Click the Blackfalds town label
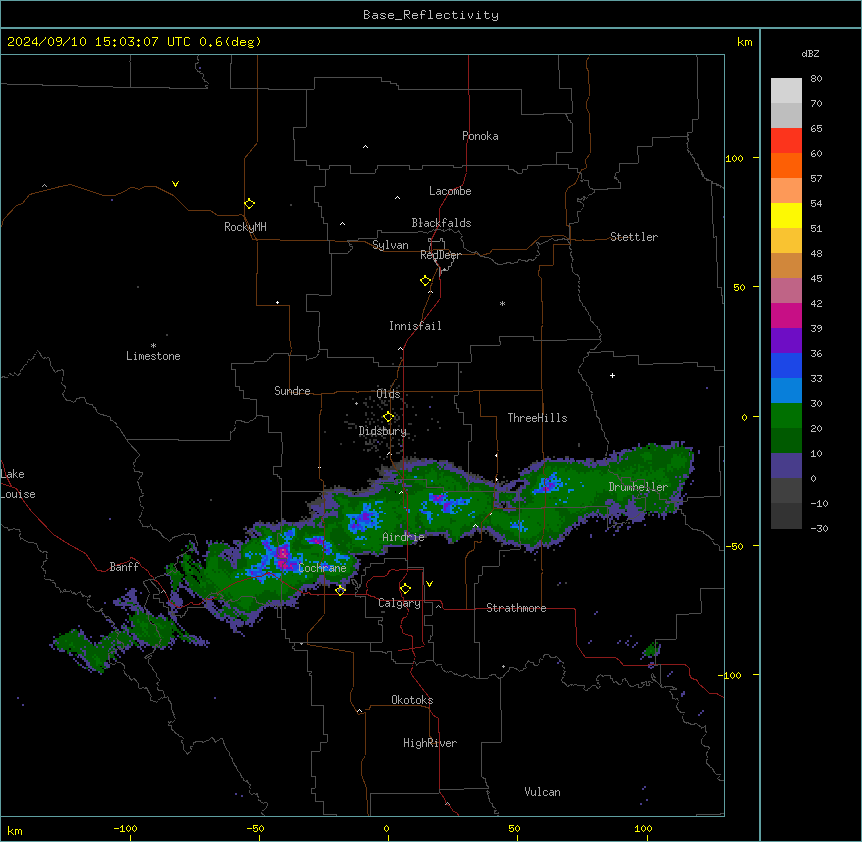Viewport: 862px width, 842px height. pyautogui.click(x=441, y=223)
